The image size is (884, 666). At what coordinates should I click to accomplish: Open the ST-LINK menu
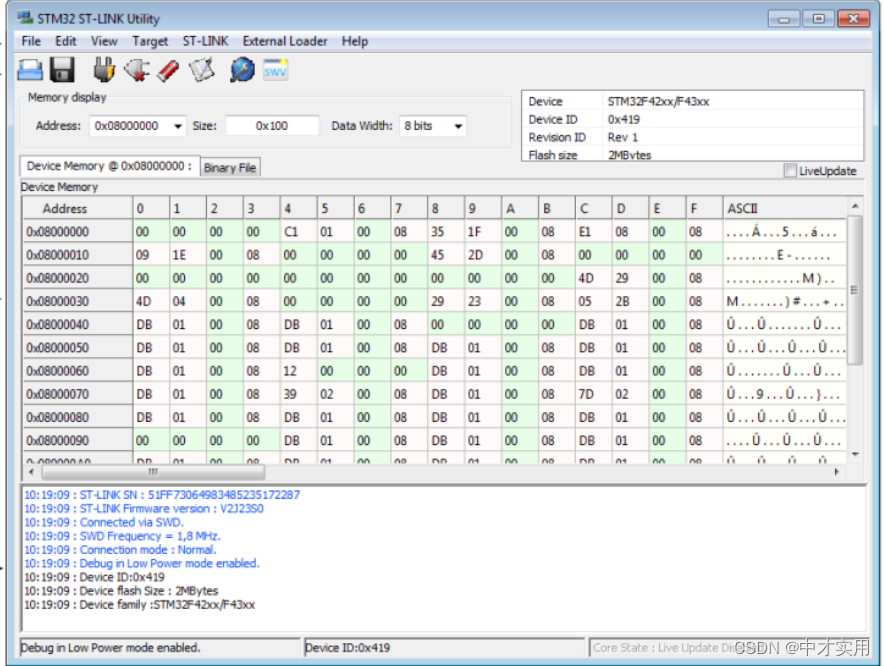click(x=205, y=41)
